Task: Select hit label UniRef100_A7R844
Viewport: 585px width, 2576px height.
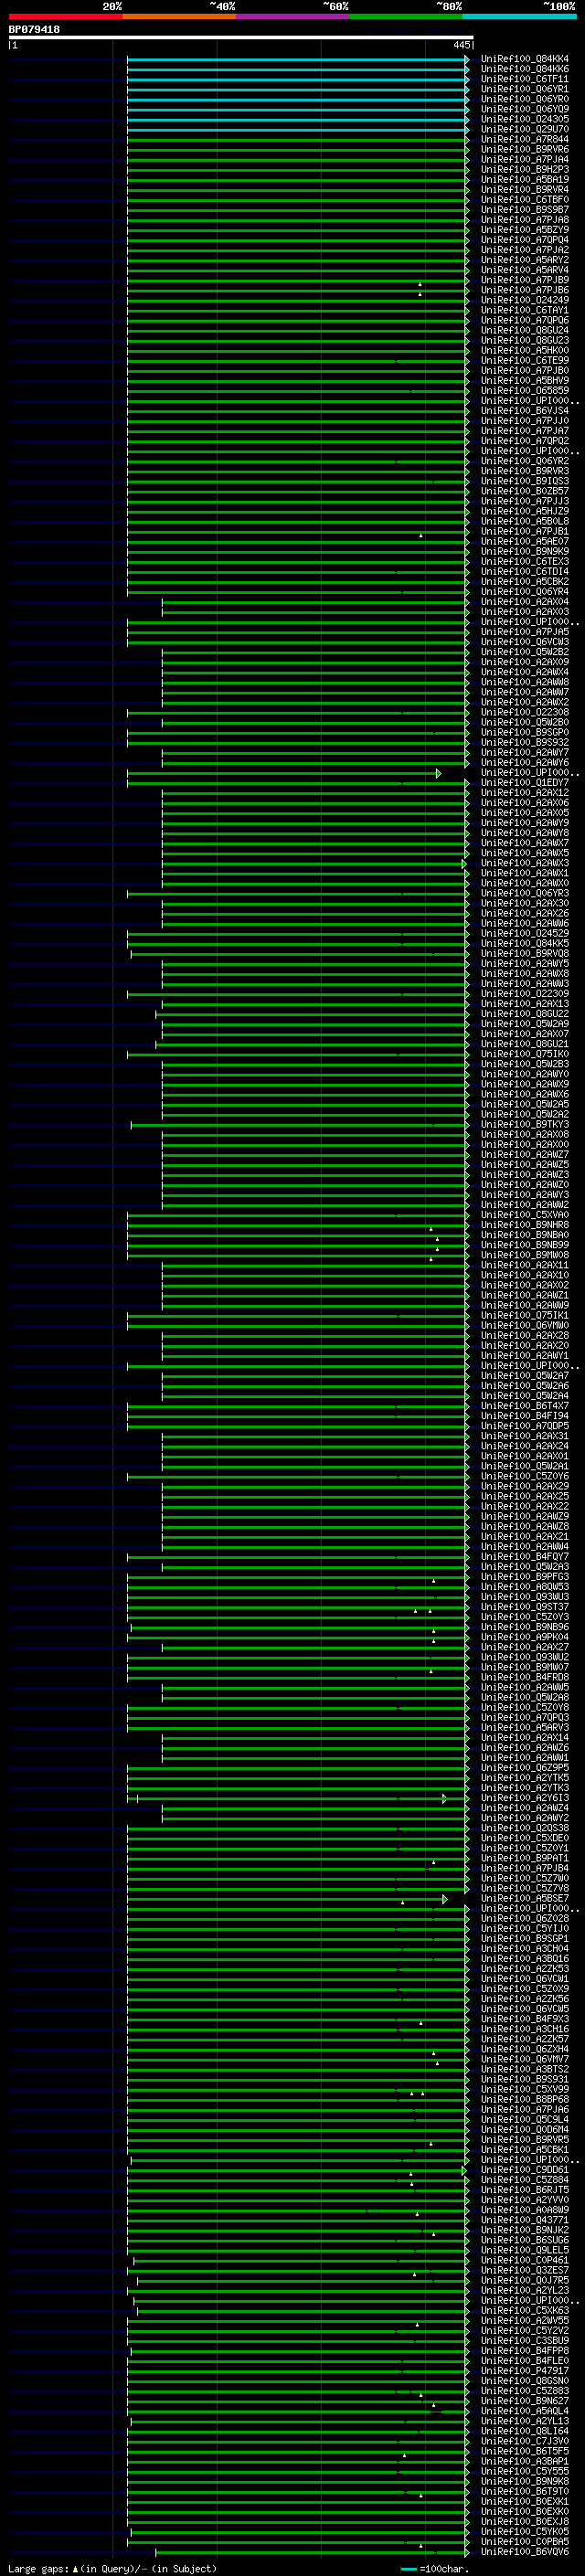Action: pyautogui.click(x=525, y=139)
